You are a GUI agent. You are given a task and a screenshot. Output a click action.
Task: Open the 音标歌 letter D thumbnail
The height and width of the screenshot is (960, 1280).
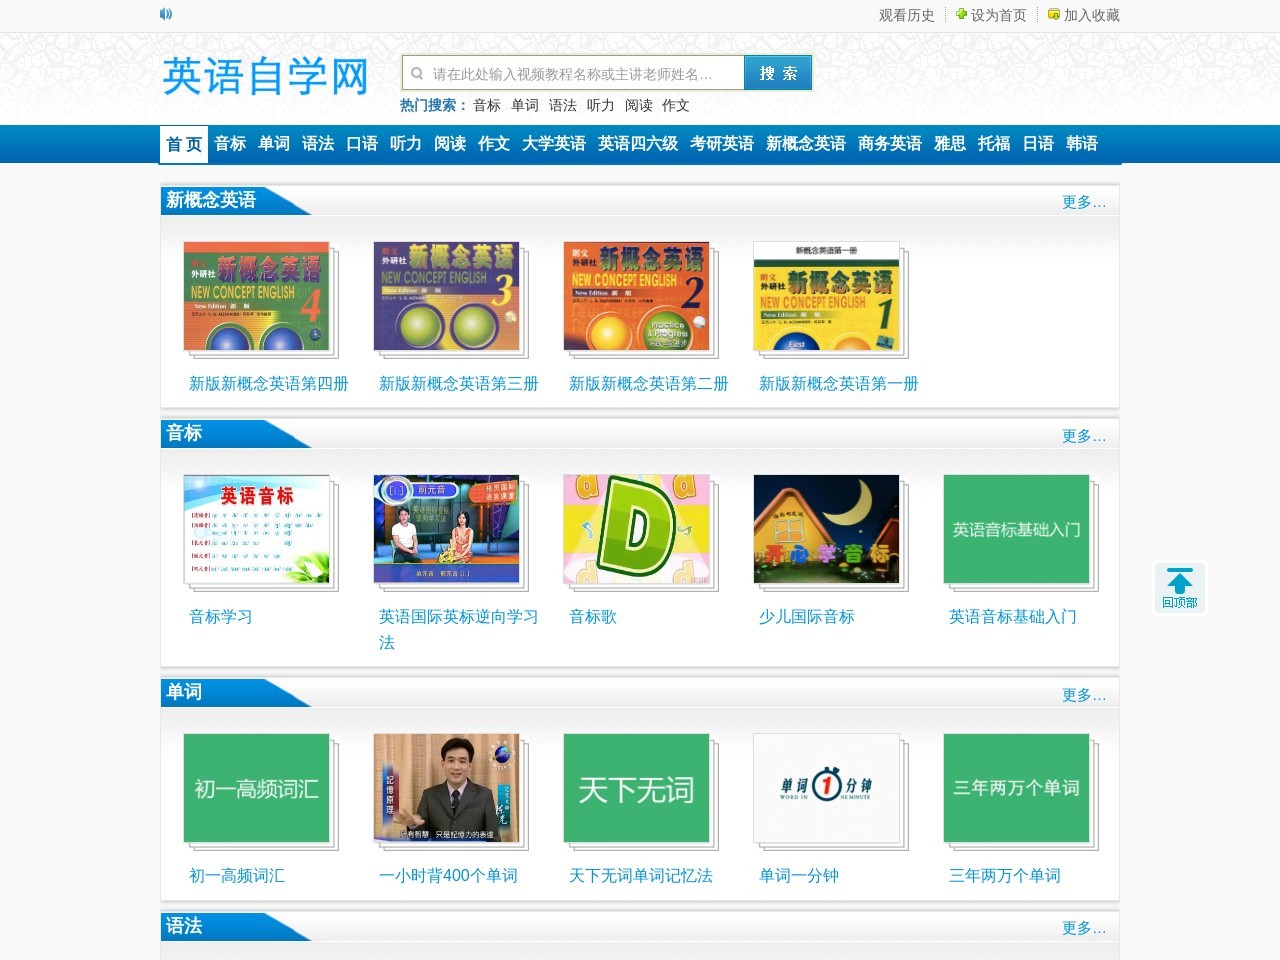coord(637,529)
